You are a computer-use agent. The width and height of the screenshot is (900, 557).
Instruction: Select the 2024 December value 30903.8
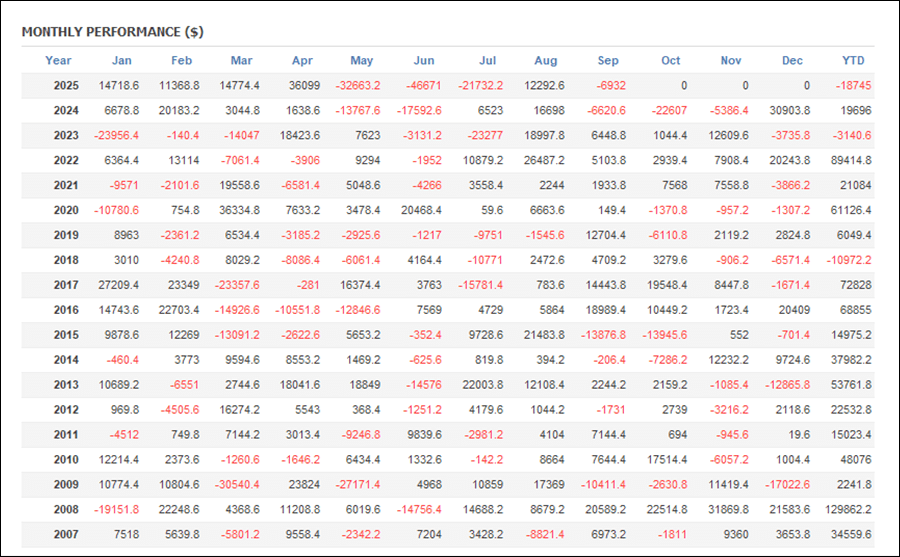point(789,111)
